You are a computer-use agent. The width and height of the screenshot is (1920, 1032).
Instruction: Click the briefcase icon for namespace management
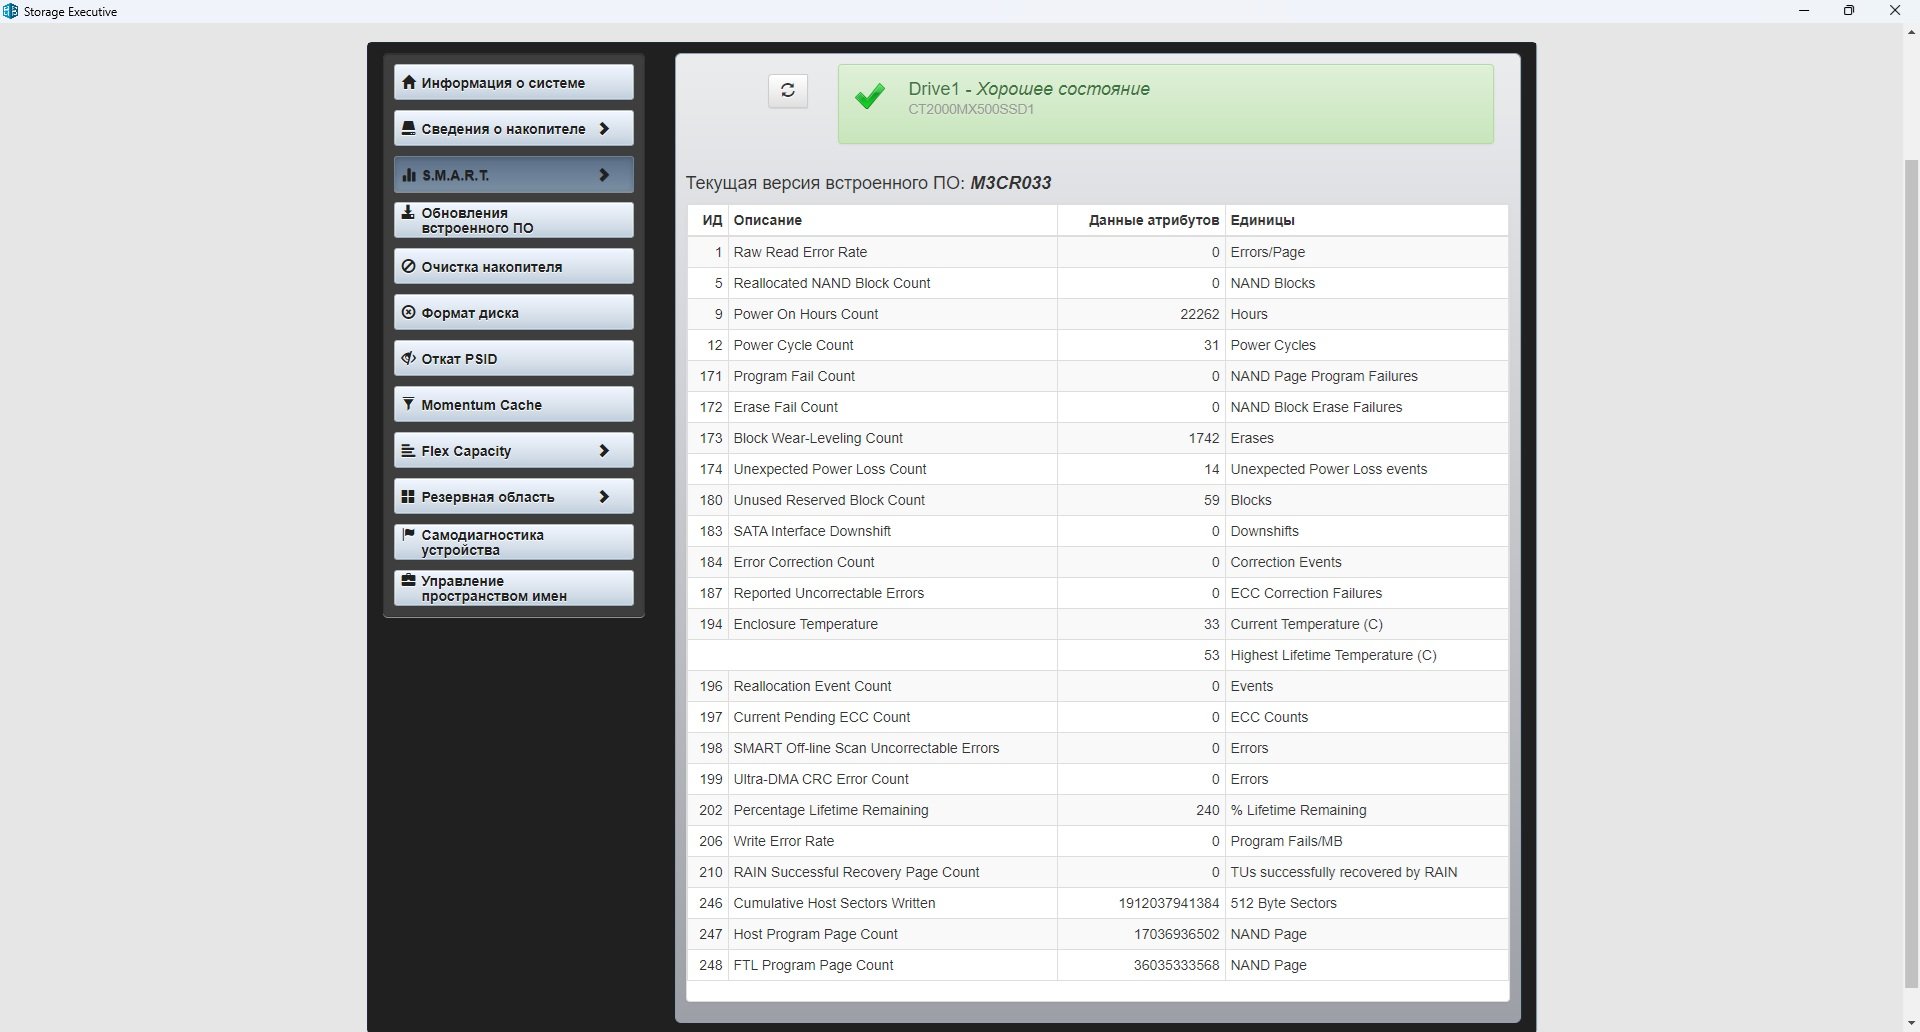pyautogui.click(x=408, y=581)
